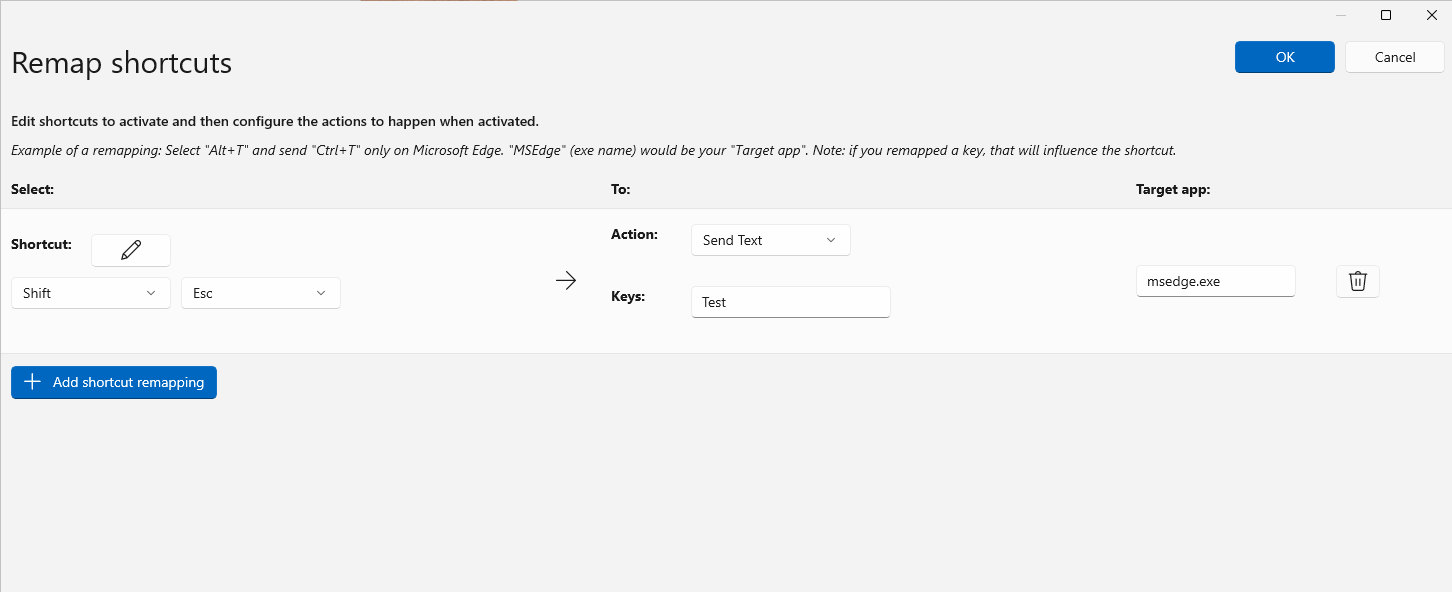
Task: Click the Add shortcut remapping label
Action: coord(128,382)
